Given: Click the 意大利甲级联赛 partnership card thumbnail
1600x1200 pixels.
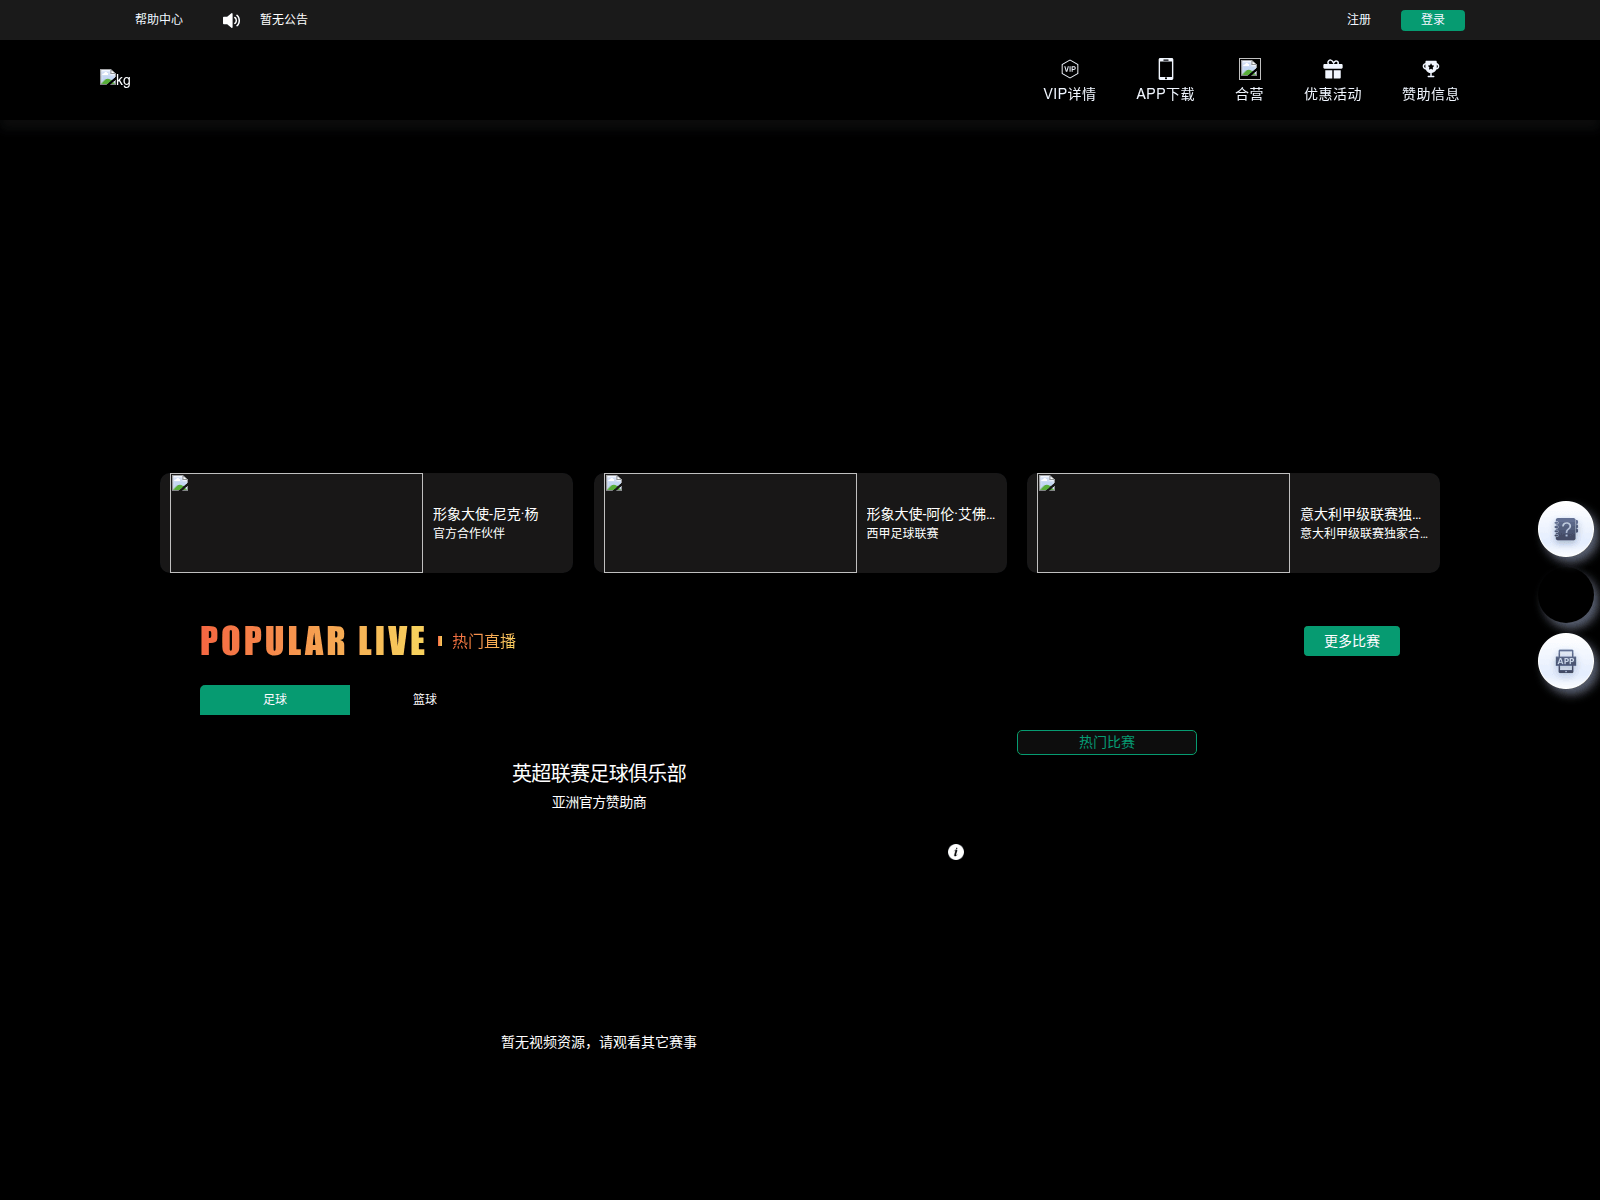Looking at the screenshot, I should tap(1163, 522).
